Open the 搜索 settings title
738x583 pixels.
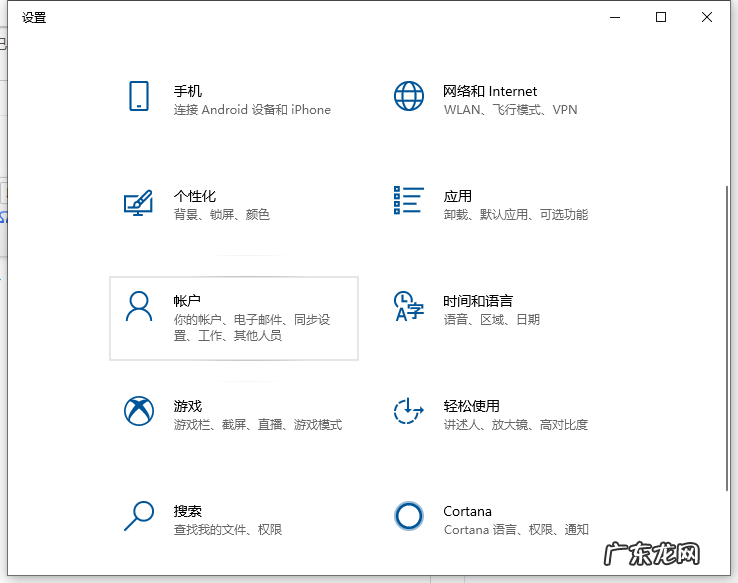tap(188, 511)
